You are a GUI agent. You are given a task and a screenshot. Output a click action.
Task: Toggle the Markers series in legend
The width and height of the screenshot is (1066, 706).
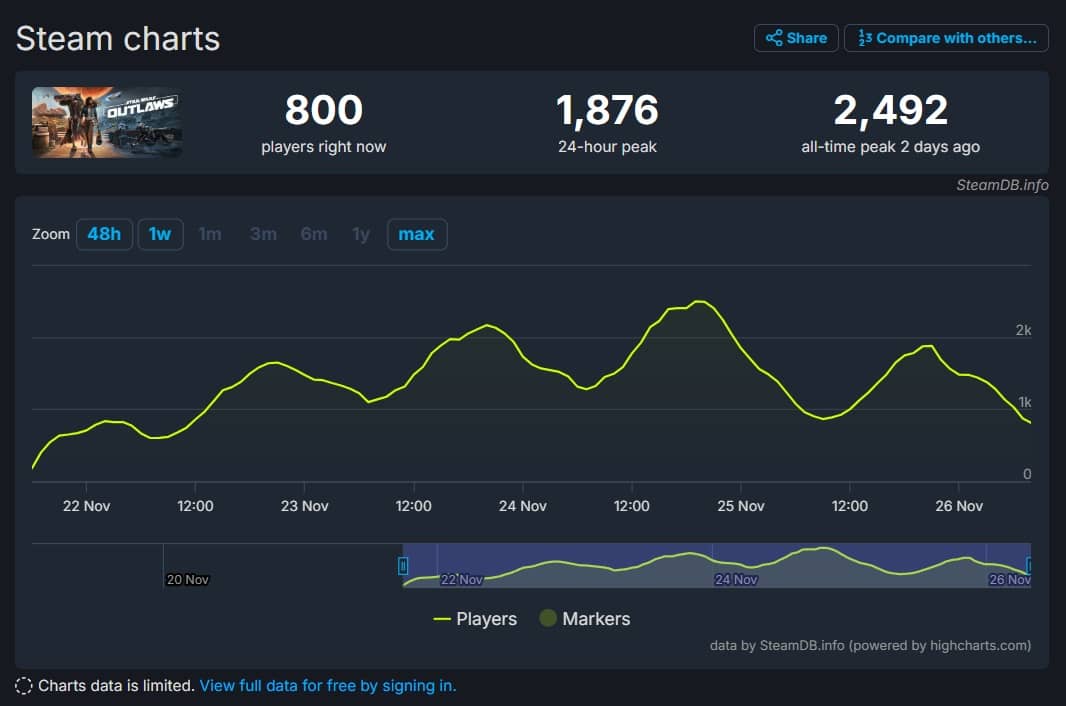click(x=585, y=619)
